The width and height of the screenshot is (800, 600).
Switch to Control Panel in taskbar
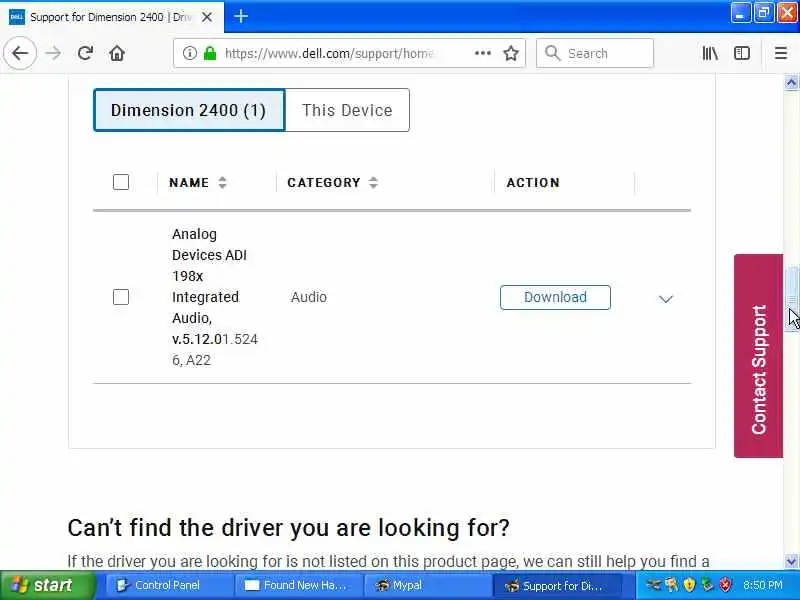tap(168, 585)
